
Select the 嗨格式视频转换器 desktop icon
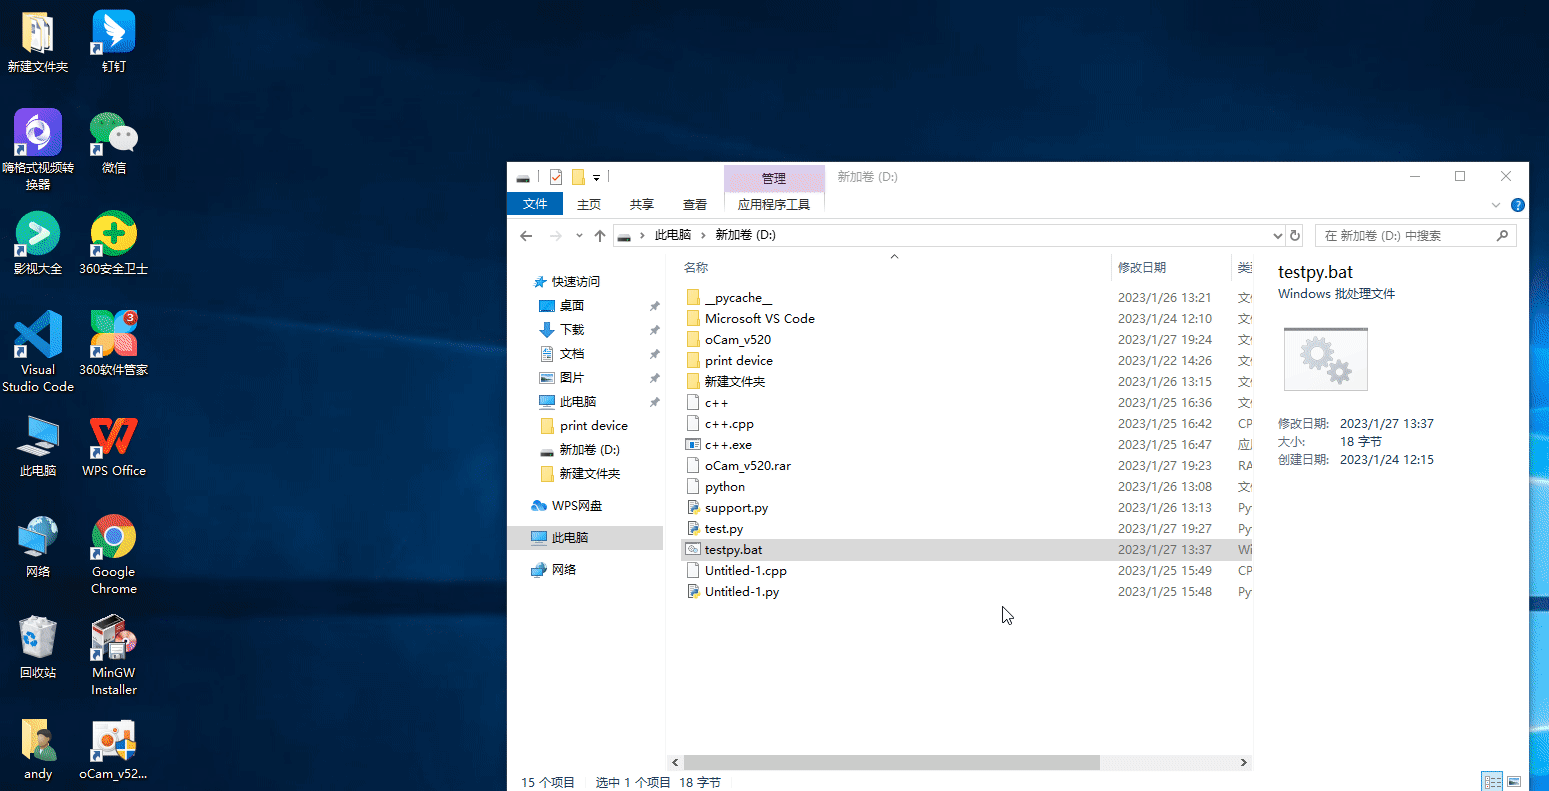[38, 150]
